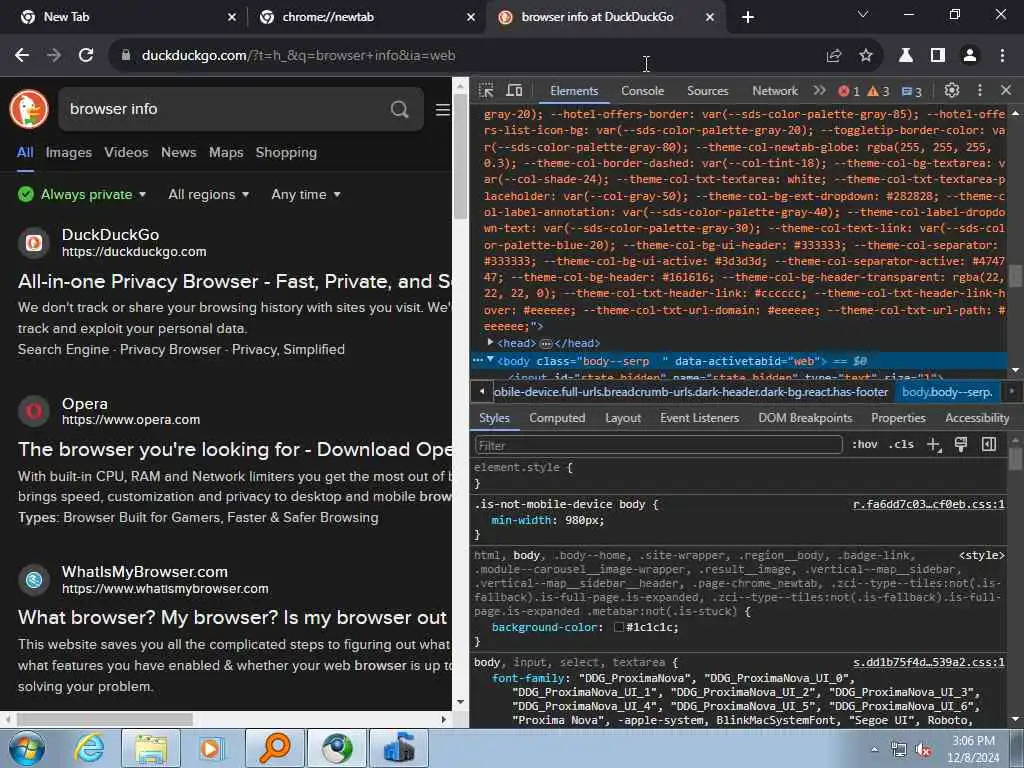The image size is (1024, 768).
Task: Open the Opera browser download result
Action: coord(234,449)
